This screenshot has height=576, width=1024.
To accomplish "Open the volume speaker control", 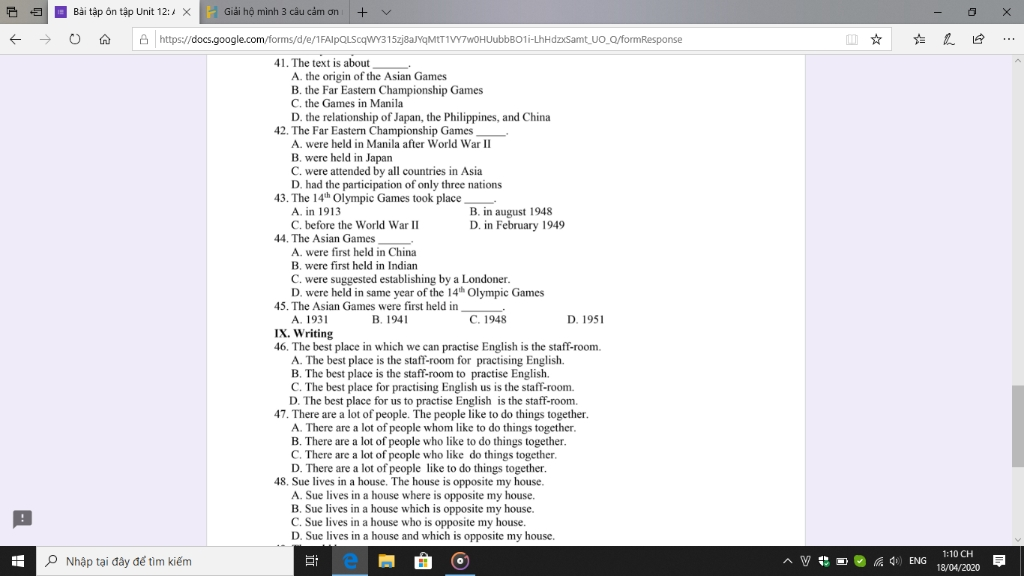I will point(896,561).
